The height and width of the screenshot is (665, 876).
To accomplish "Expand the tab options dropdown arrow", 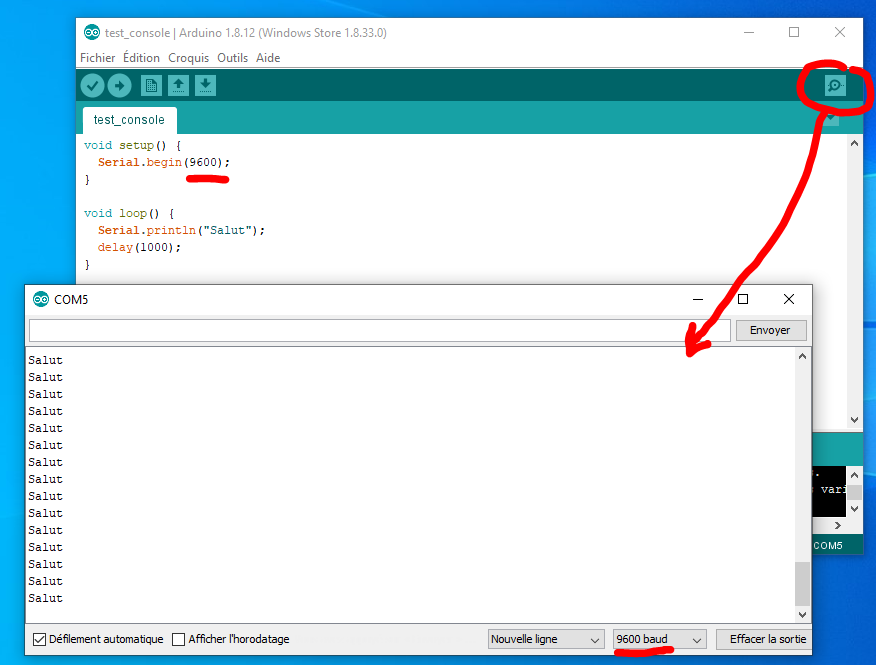I will tap(830, 119).
